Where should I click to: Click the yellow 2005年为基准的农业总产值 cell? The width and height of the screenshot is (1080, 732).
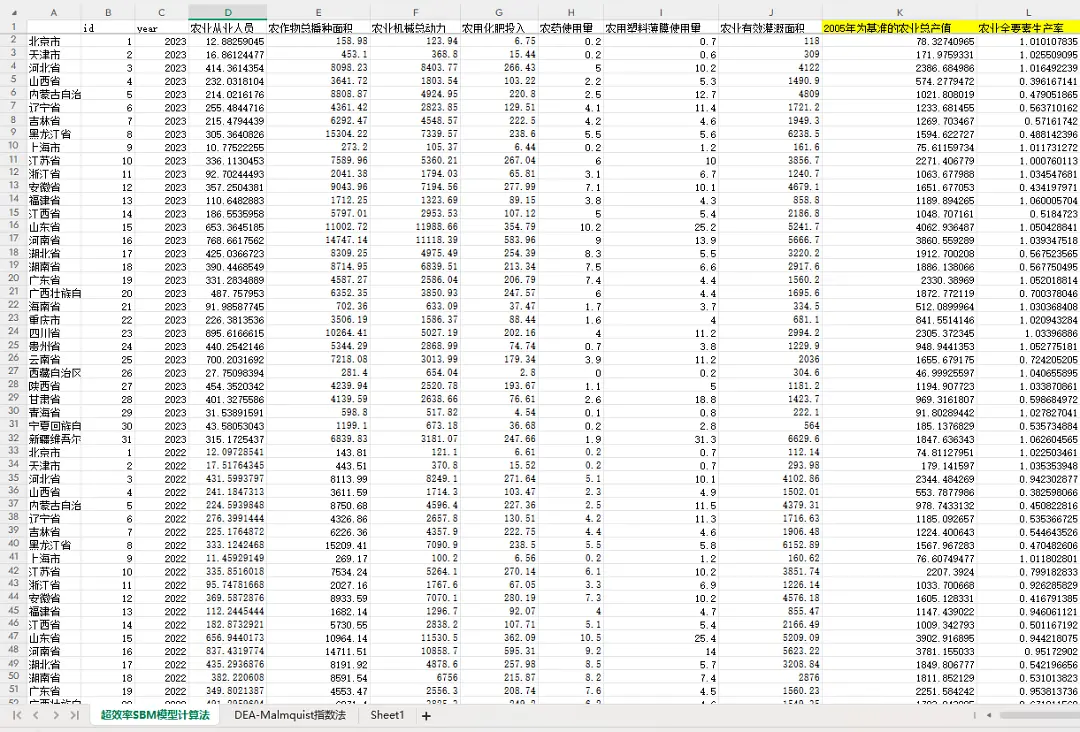[900, 28]
